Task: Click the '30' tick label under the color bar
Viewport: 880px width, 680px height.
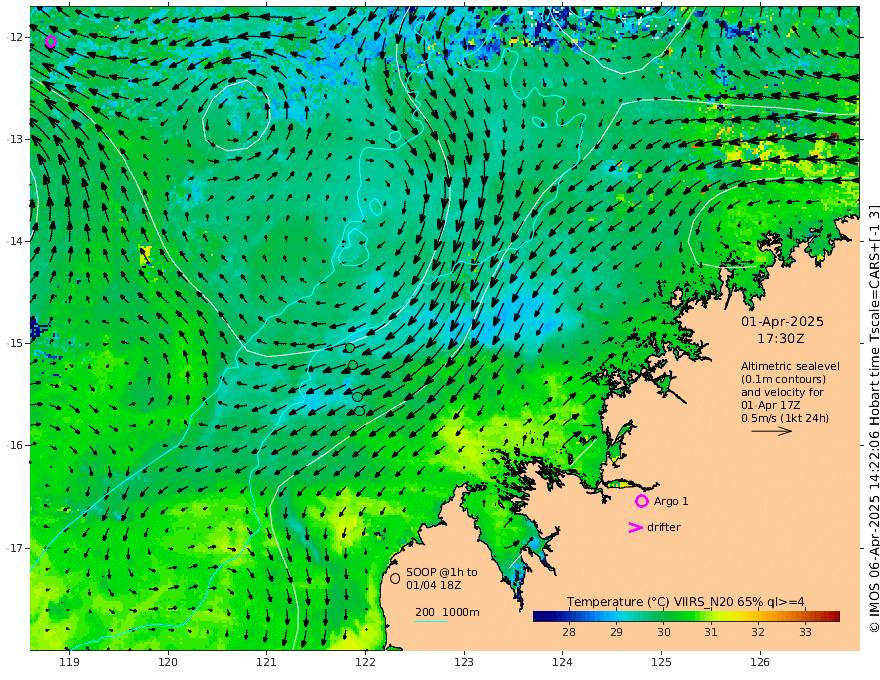Action: tap(663, 632)
